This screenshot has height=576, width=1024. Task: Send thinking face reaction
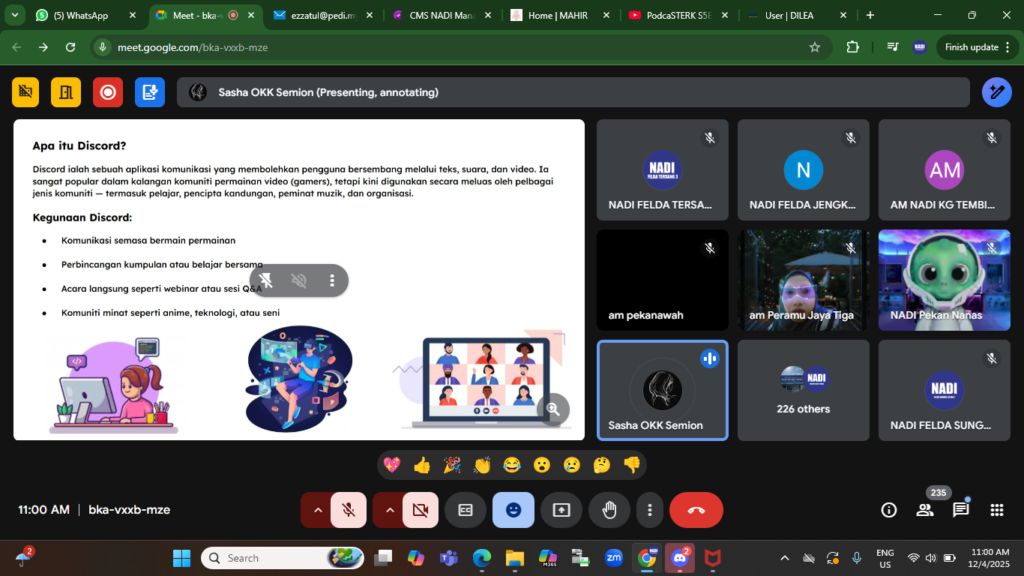601,465
